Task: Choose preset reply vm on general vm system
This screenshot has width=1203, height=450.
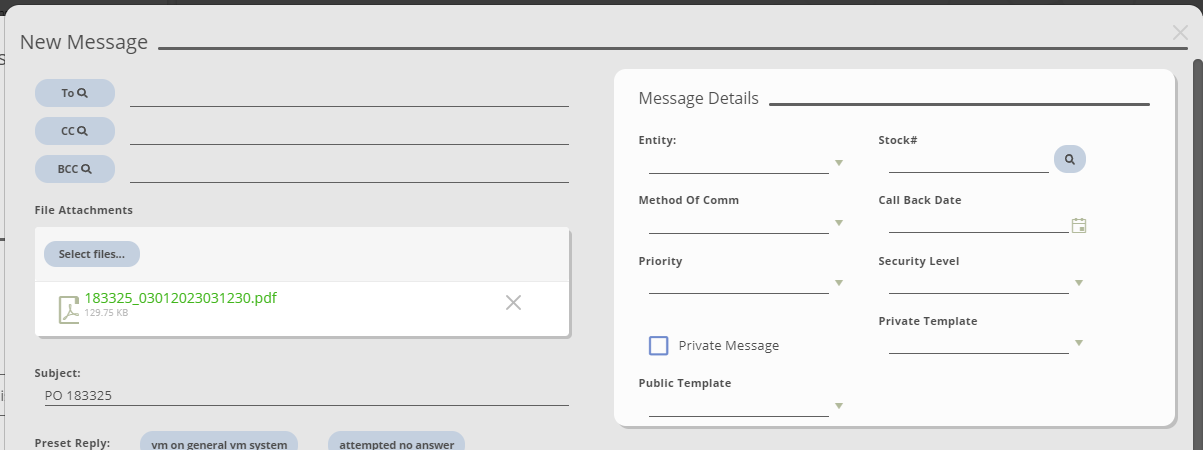Action: pyautogui.click(x=219, y=443)
